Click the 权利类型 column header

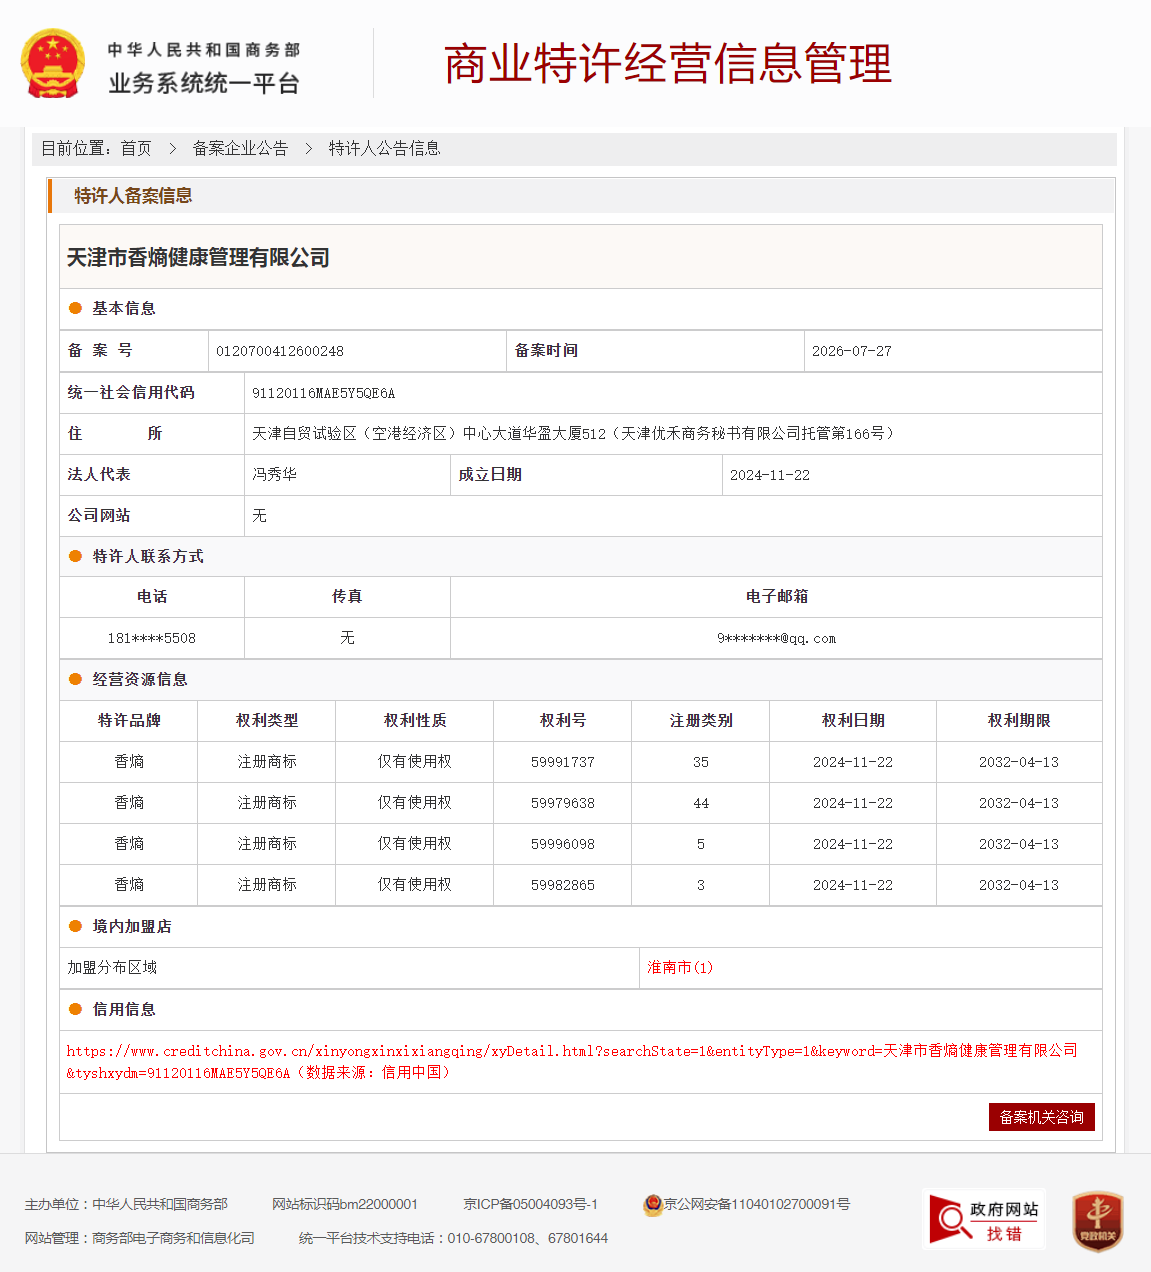pos(267,720)
